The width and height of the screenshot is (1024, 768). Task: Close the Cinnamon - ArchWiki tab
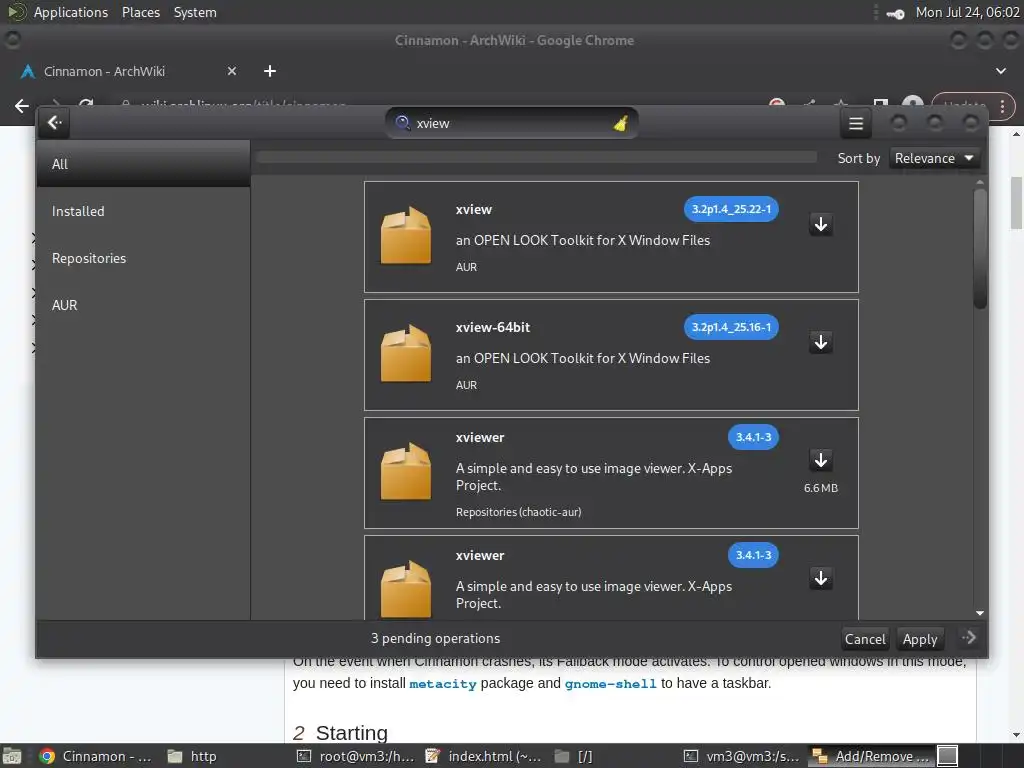pos(232,71)
